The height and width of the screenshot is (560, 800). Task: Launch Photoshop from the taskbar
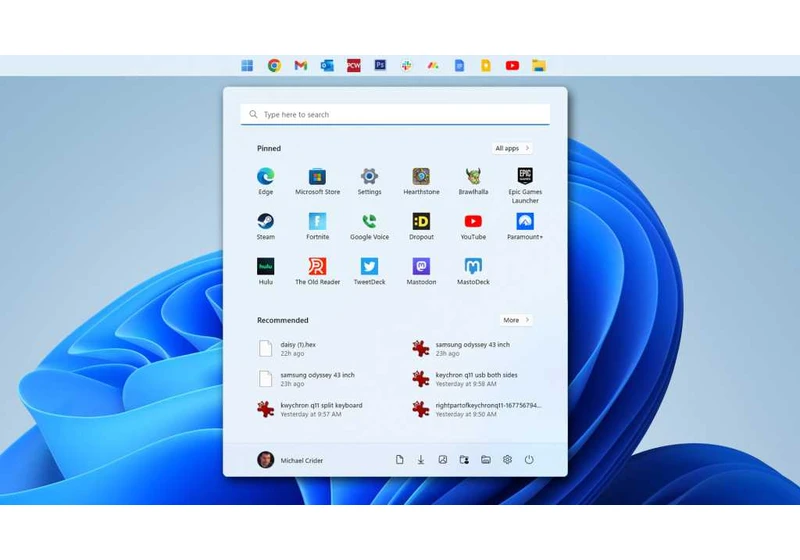point(380,65)
